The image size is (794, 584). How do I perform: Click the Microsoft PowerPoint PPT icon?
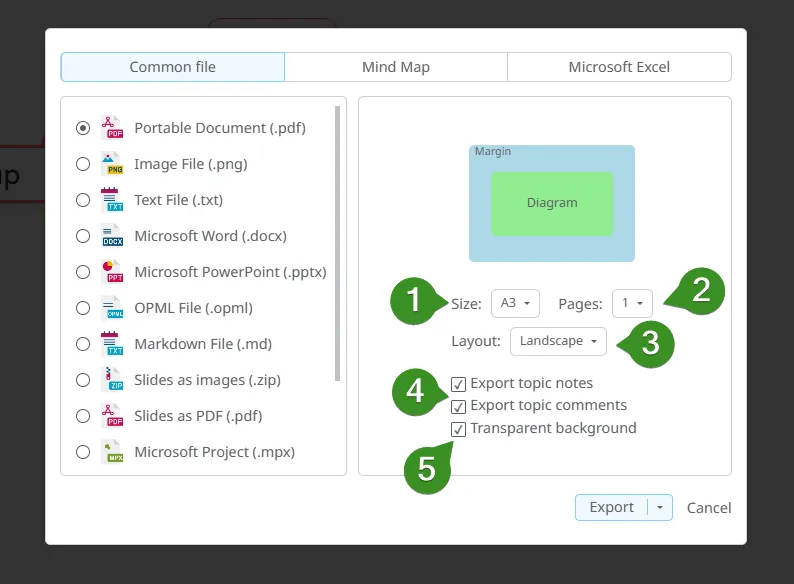click(111, 272)
